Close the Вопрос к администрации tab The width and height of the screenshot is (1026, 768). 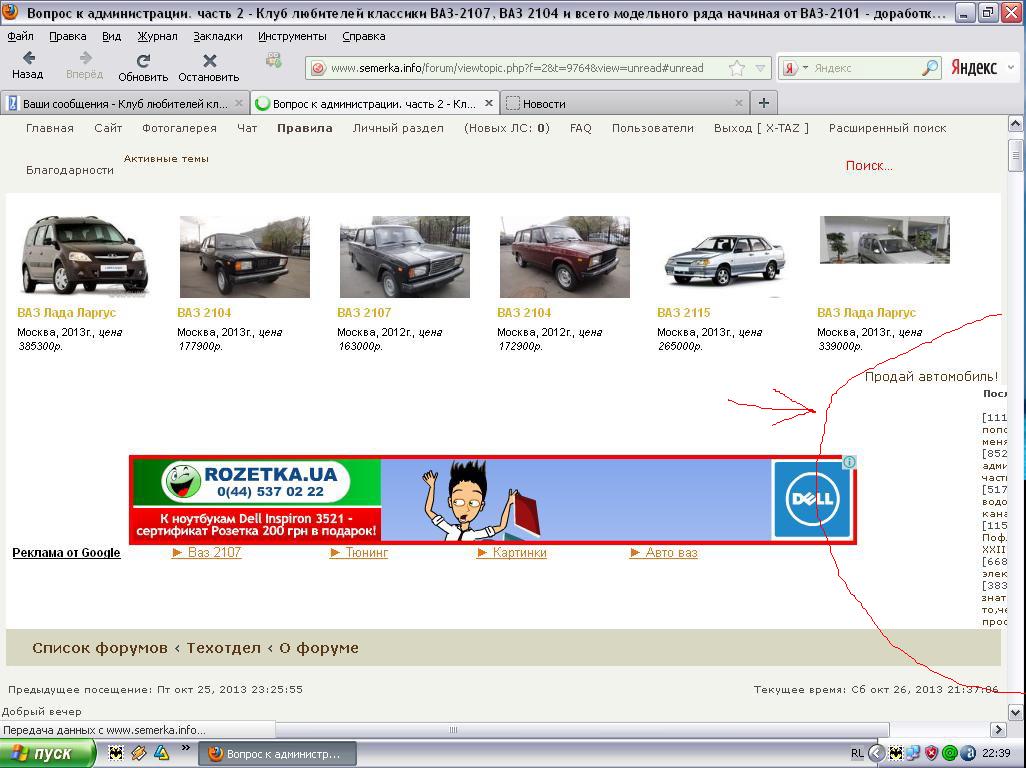pos(489,103)
